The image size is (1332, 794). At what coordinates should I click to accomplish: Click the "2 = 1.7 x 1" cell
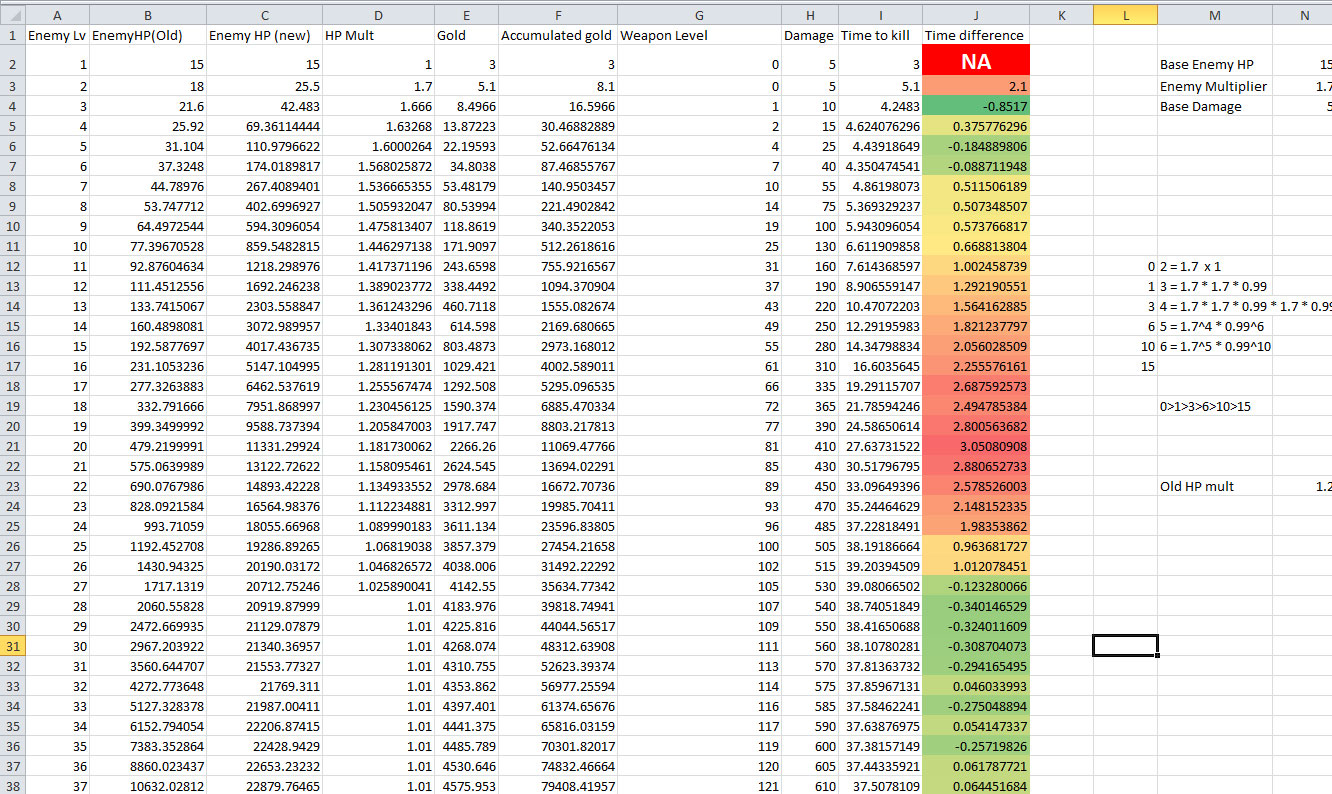(x=1214, y=267)
